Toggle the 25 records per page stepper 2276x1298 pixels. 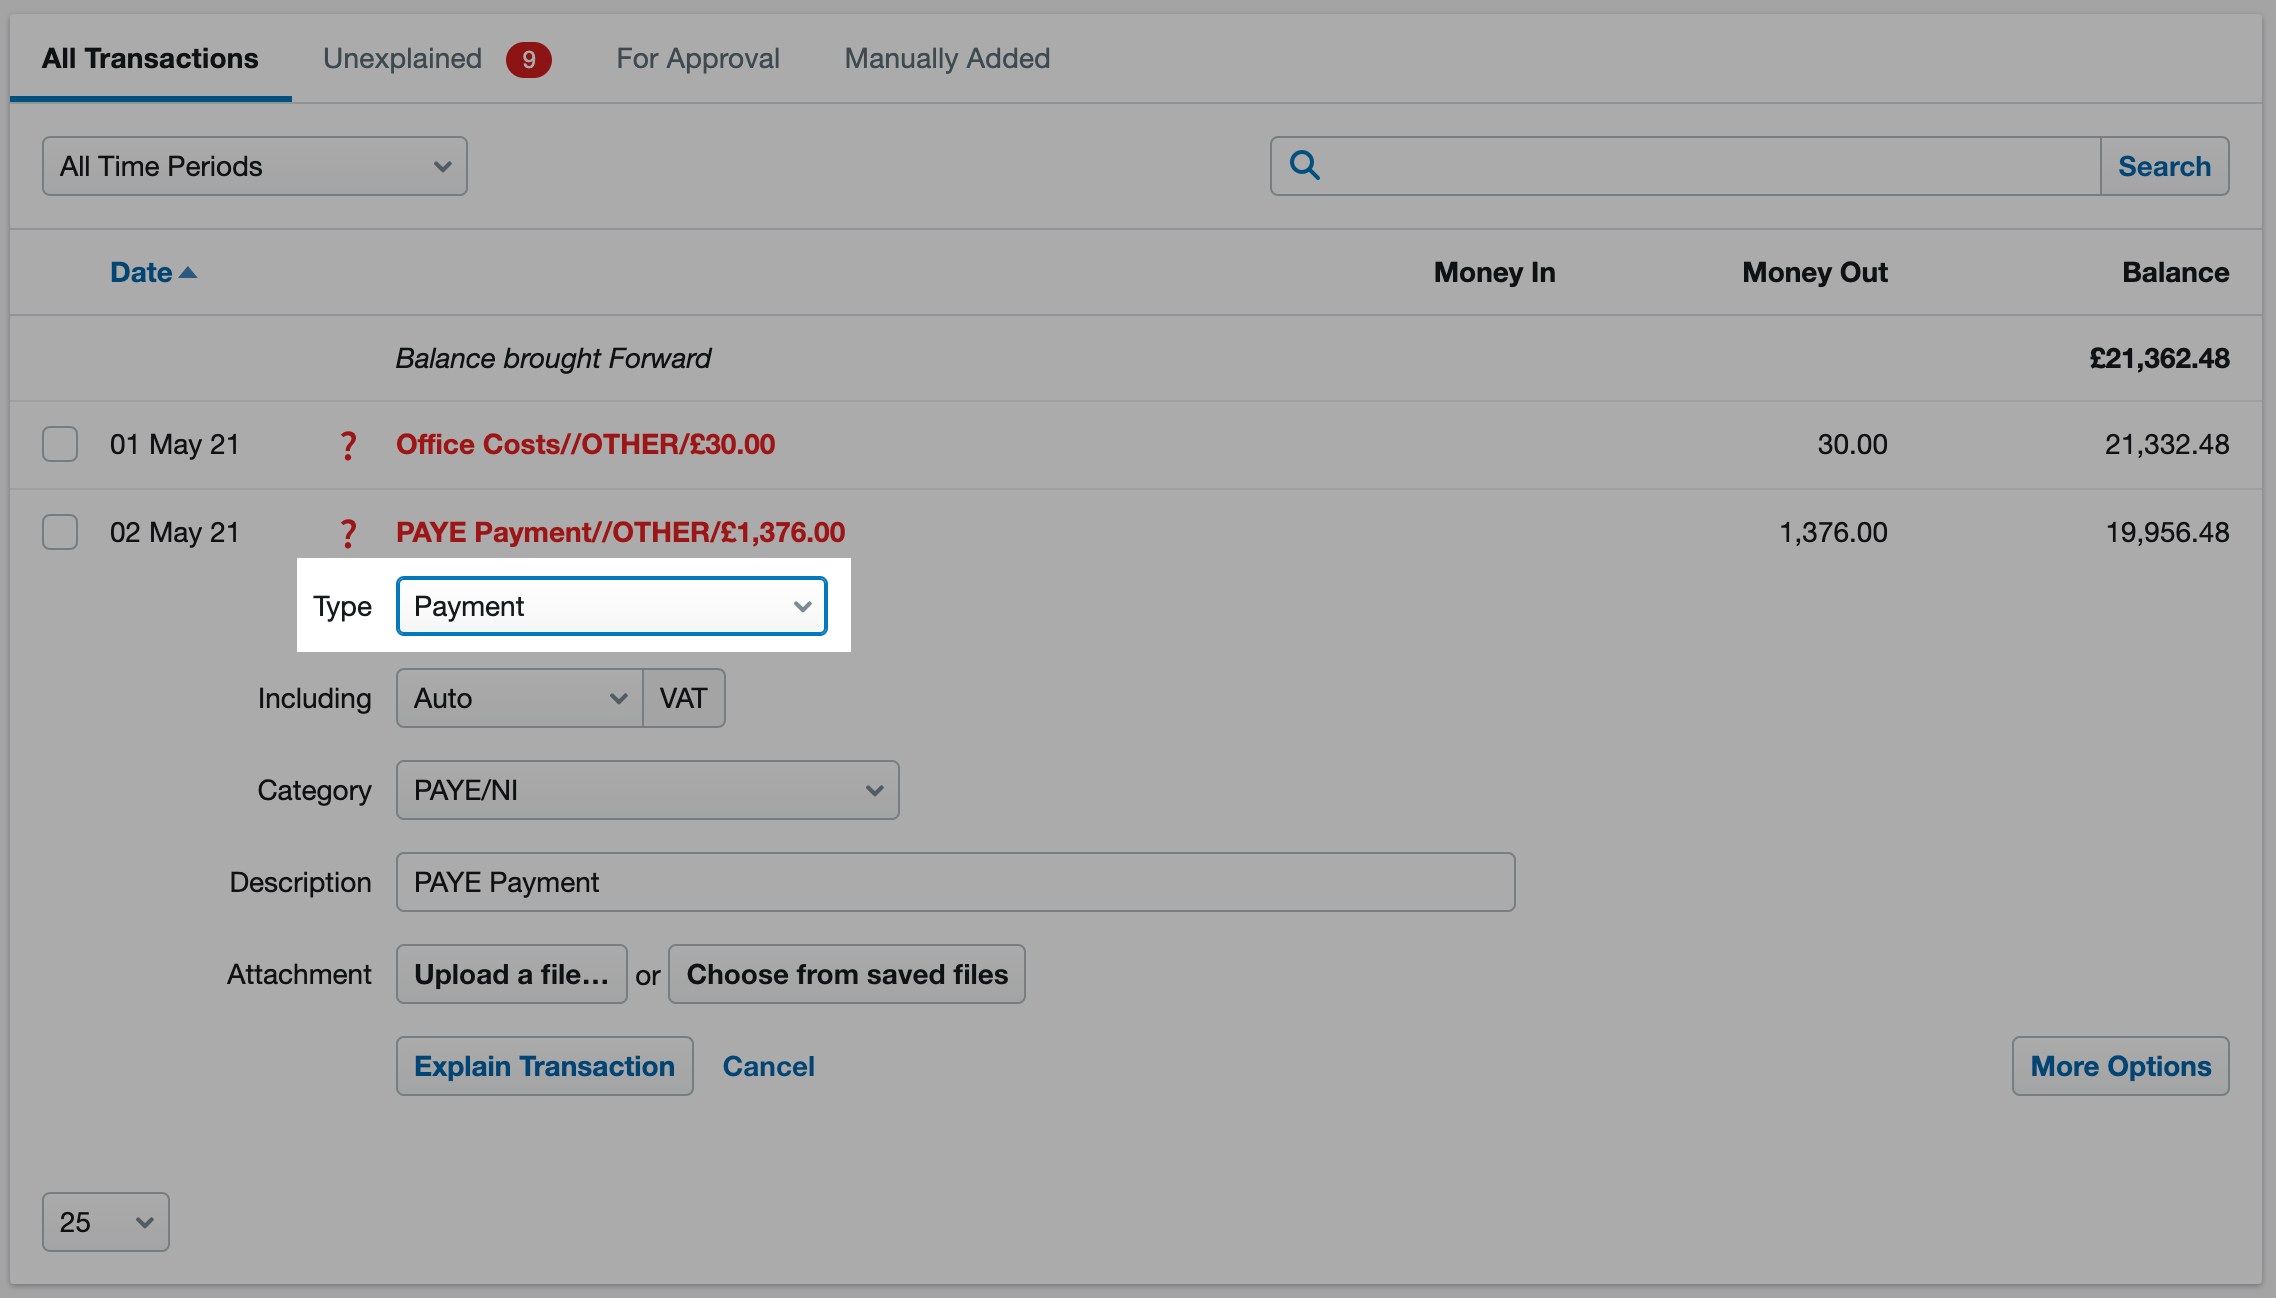pyautogui.click(x=100, y=1221)
